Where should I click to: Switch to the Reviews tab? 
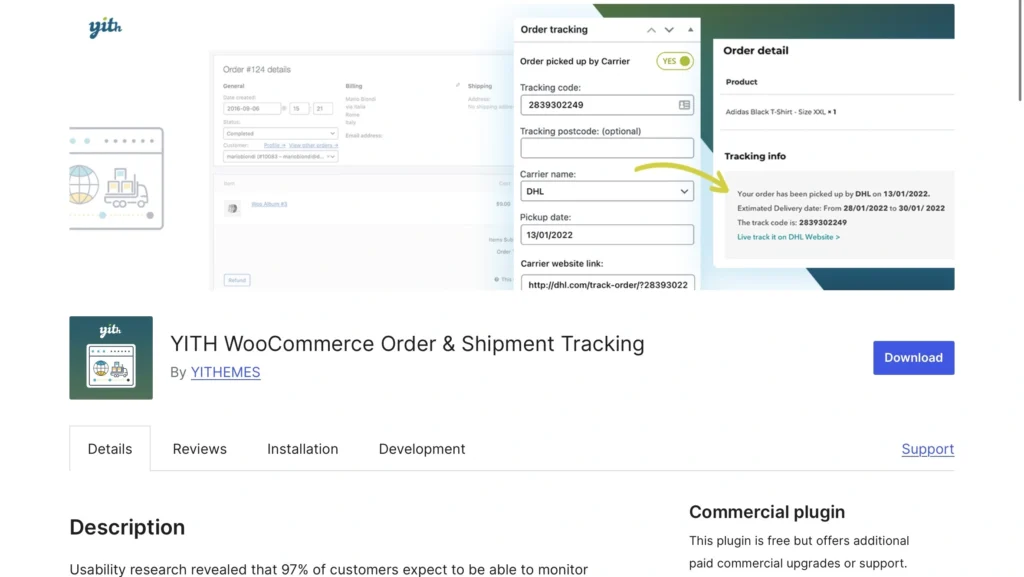pos(199,449)
